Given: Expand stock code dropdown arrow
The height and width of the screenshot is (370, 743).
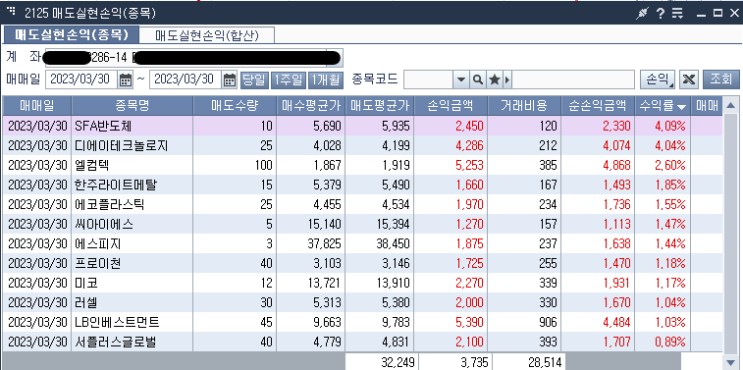Looking at the screenshot, I should 461,80.
